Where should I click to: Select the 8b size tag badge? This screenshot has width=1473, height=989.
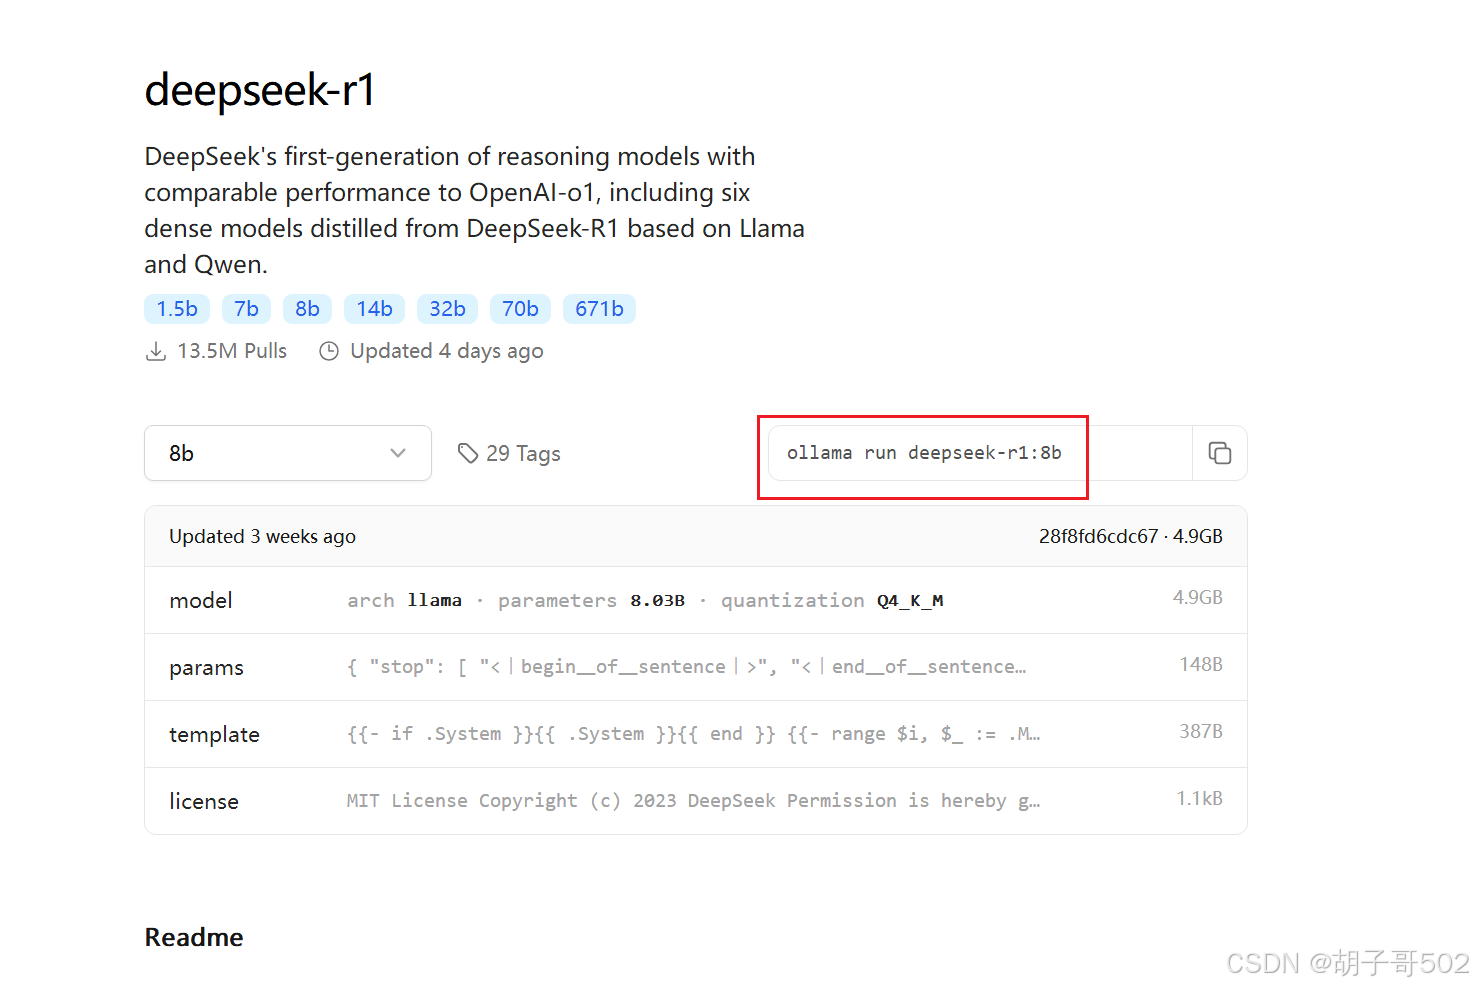tap(307, 309)
